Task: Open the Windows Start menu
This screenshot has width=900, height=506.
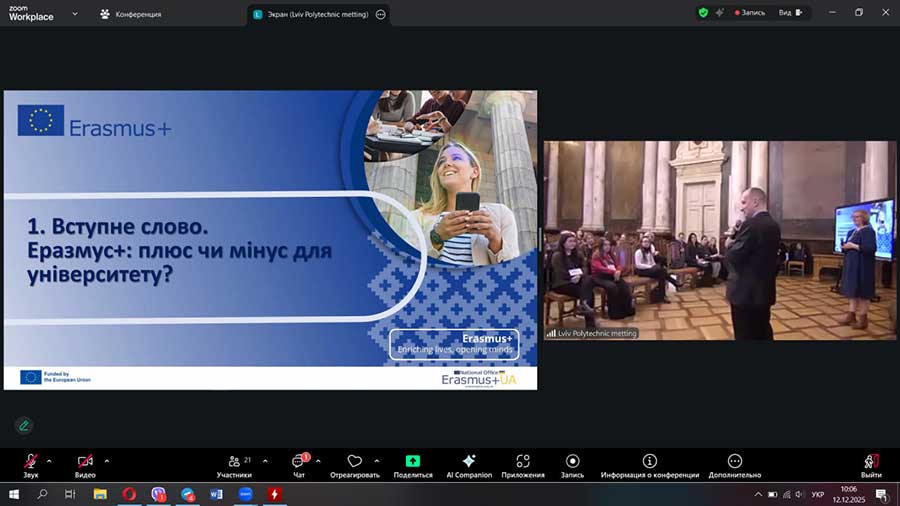Action: pos(14,494)
